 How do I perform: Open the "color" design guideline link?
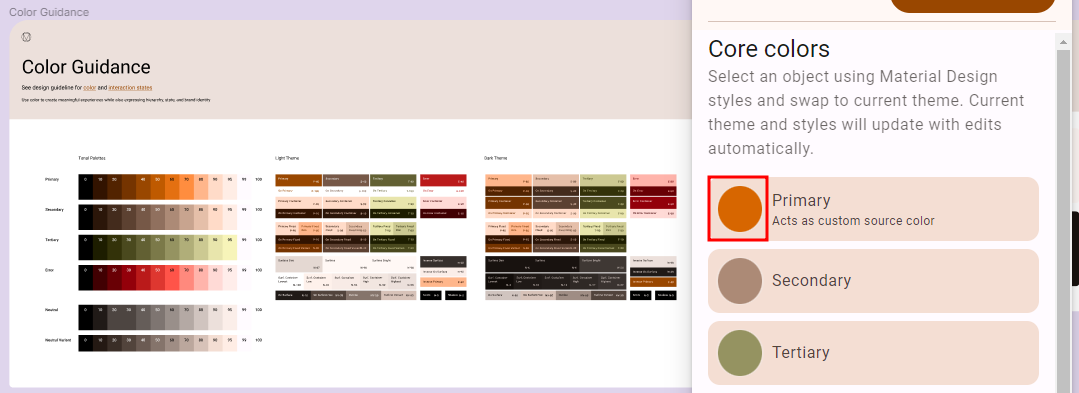point(89,88)
